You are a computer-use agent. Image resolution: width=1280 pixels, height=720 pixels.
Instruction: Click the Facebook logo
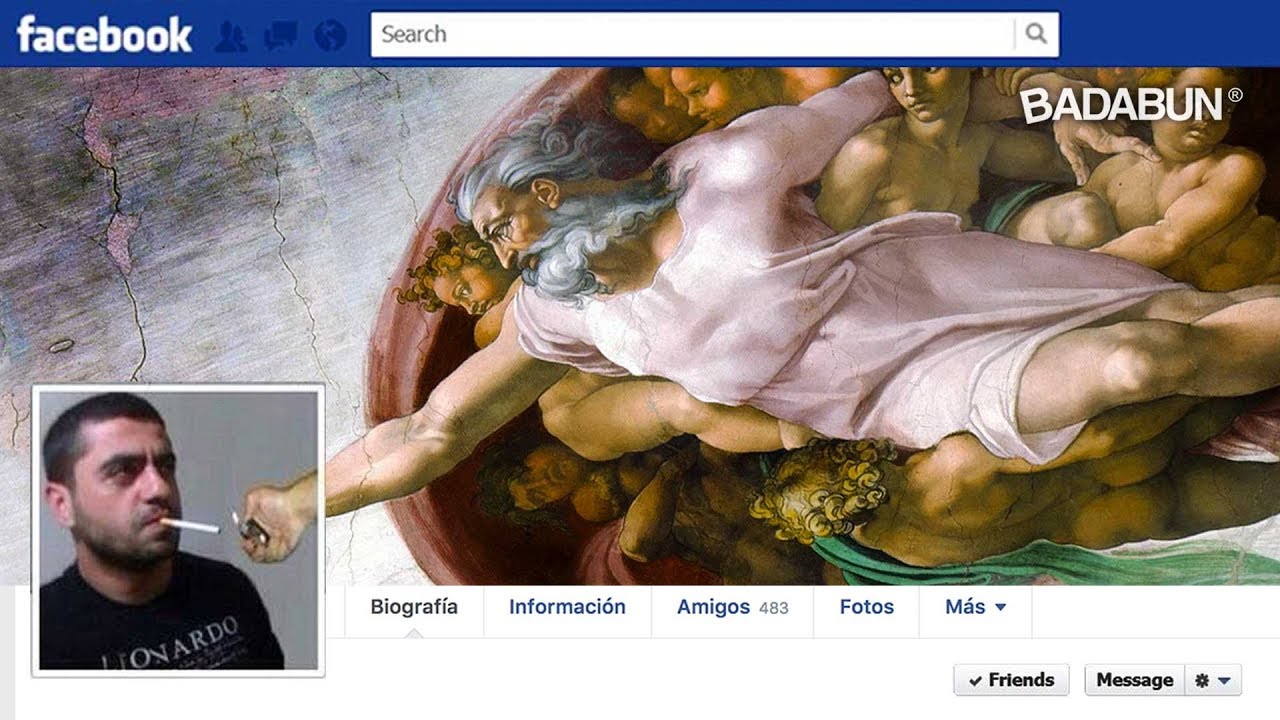pos(104,35)
